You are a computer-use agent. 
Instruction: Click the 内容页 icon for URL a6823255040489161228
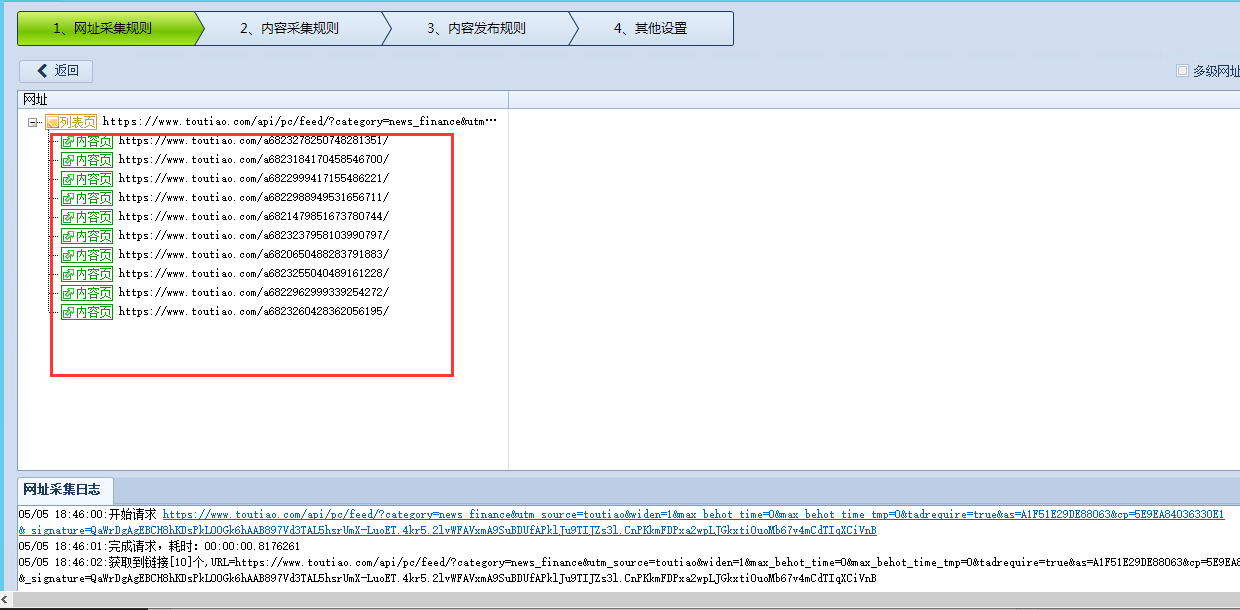tap(87, 274)
